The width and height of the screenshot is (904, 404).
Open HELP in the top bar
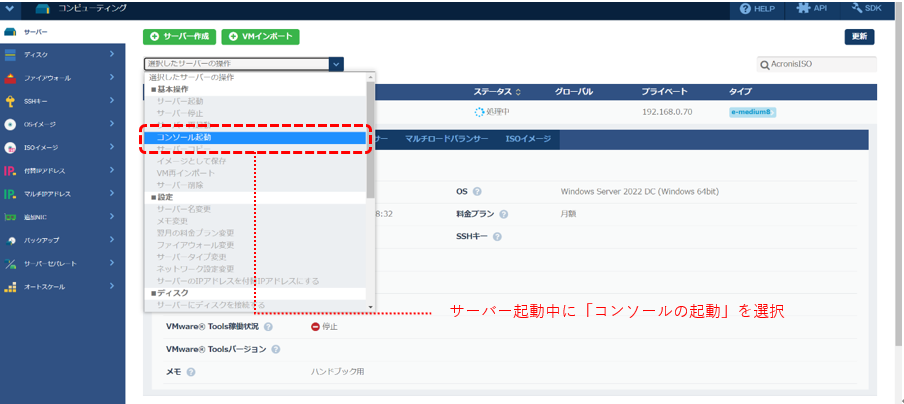pyautogui.click(x=765, y=9)
